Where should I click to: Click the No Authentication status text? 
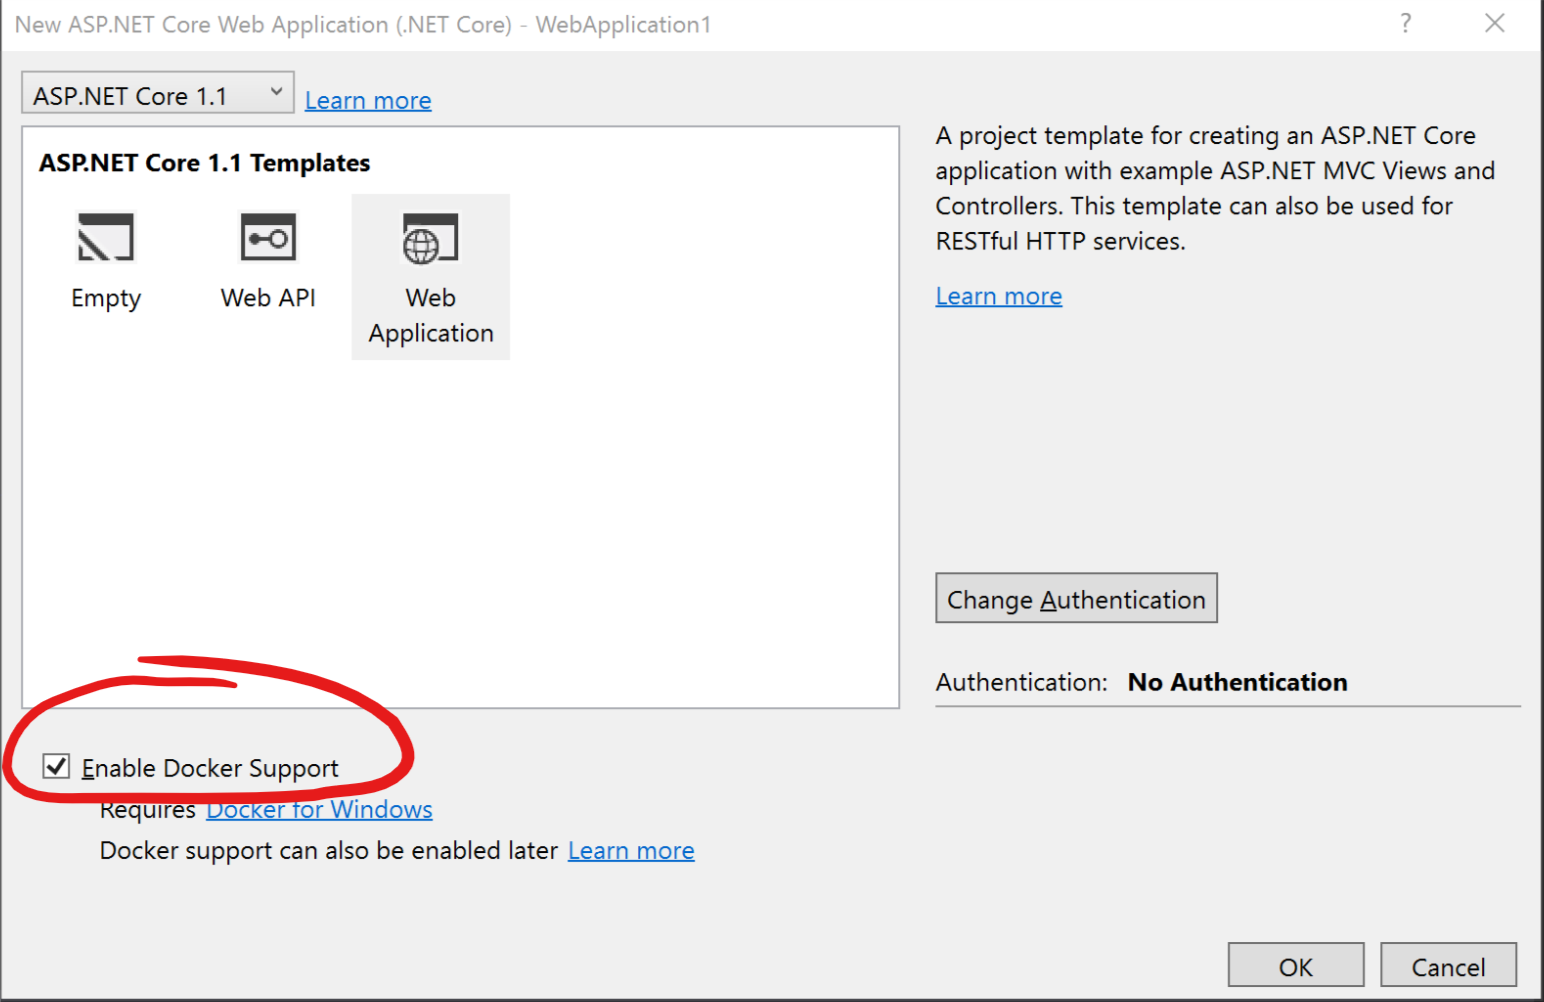click(x=1238, y=682)
